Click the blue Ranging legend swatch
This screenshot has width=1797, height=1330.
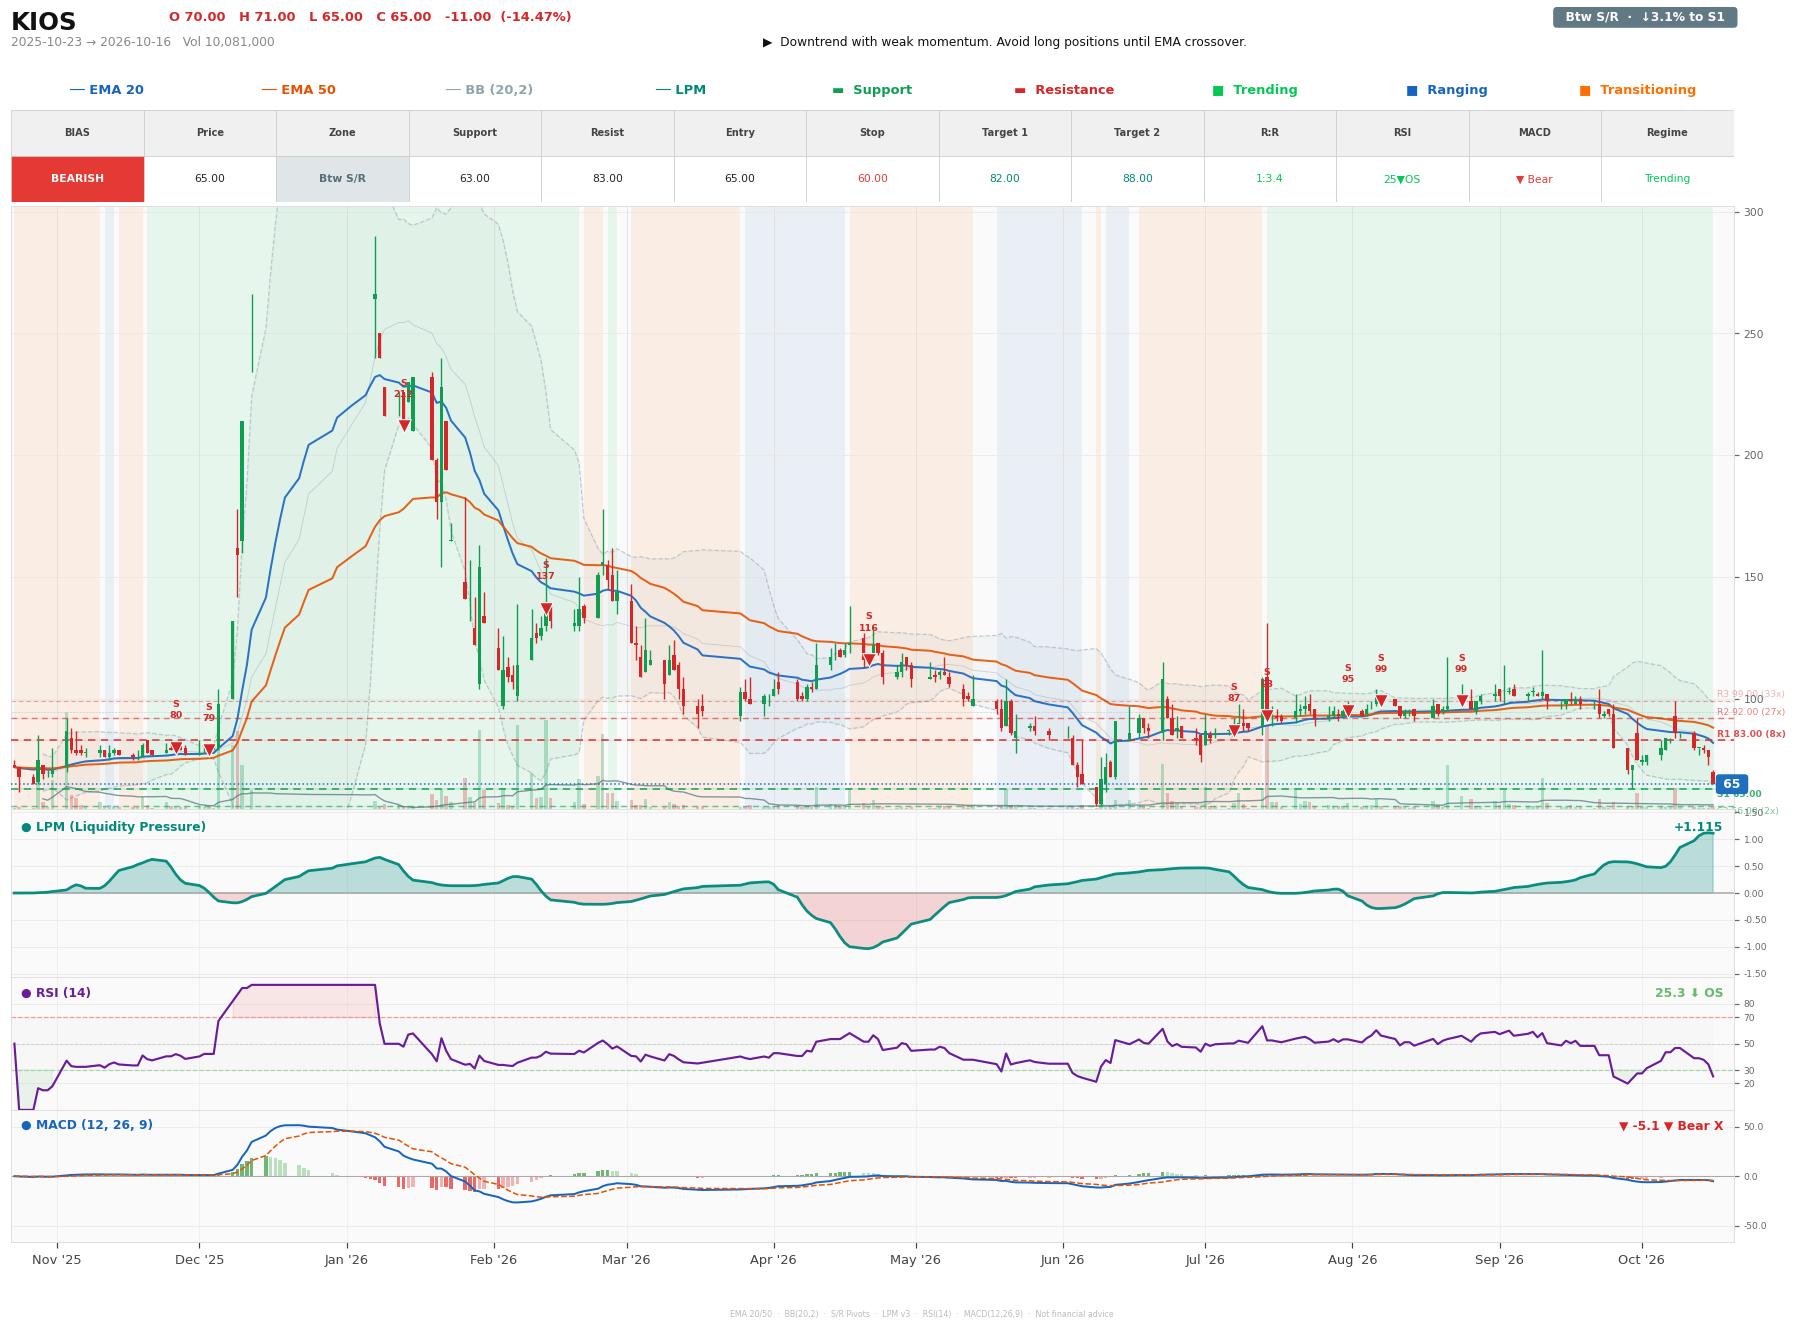point(1412,90)
